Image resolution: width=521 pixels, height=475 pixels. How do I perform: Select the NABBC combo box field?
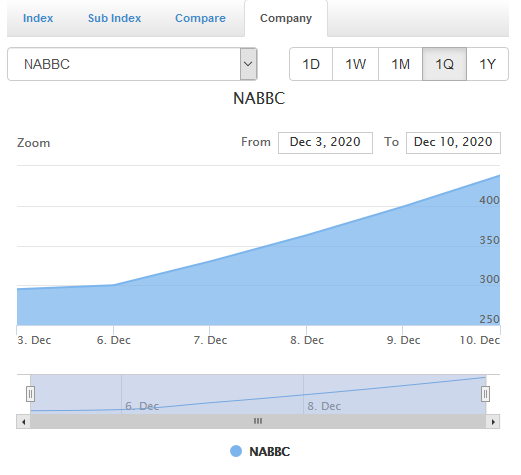(x=132, y=64)
